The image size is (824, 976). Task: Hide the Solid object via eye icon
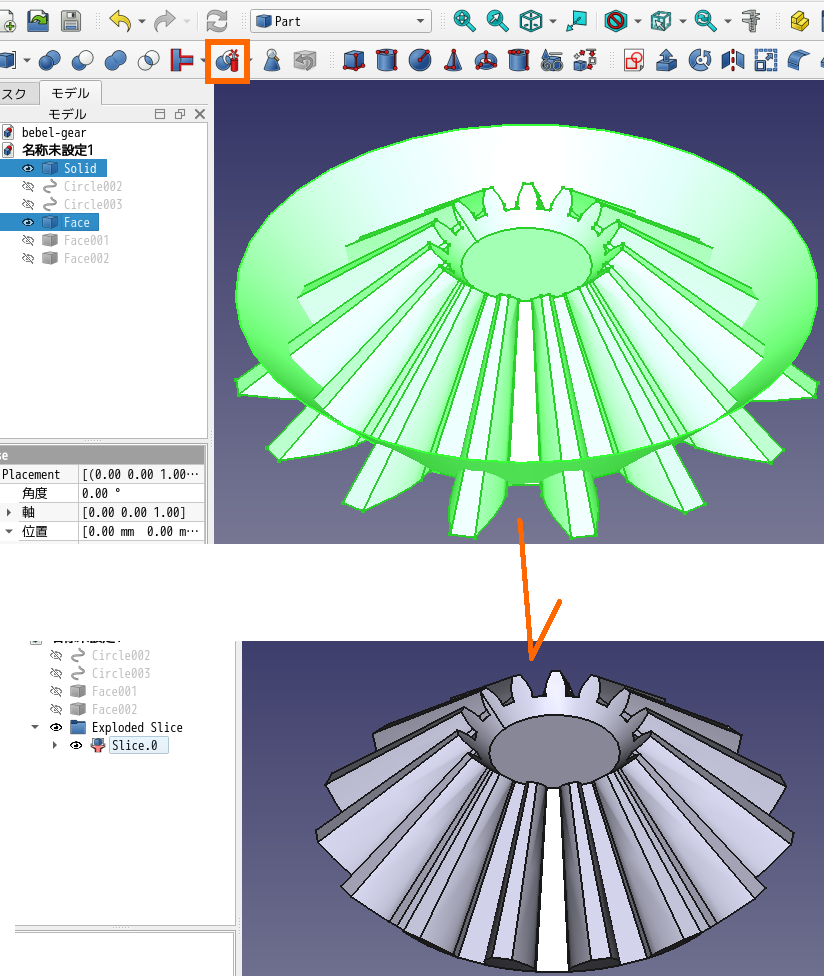tap(28, 169)
